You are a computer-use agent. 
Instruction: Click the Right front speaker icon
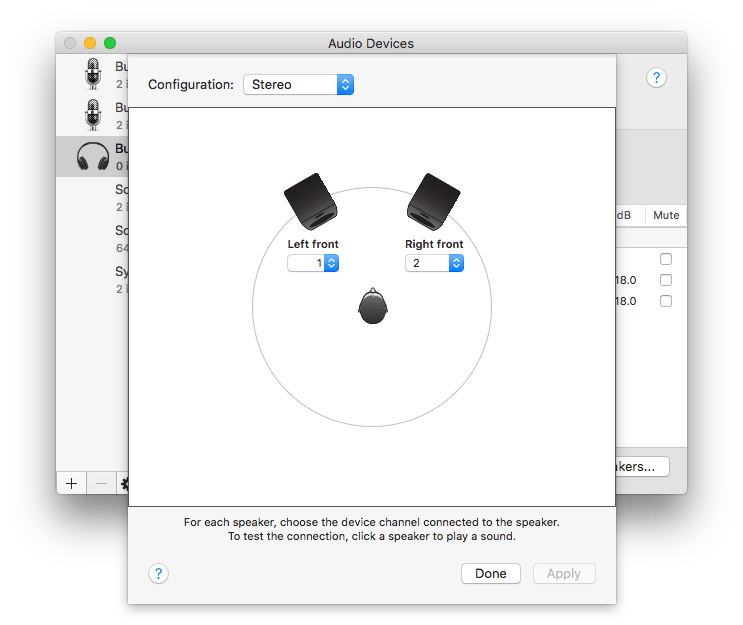[434, 201]
